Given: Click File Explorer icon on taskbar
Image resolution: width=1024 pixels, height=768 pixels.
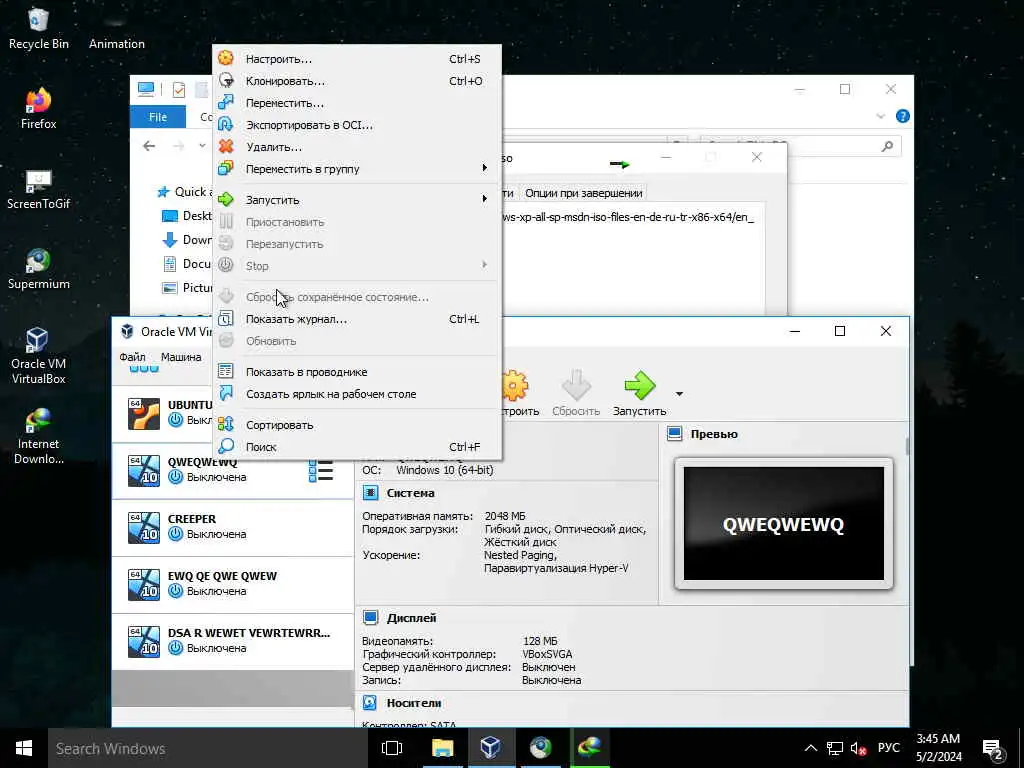Looking at the screenshot, I should (442, 748).
